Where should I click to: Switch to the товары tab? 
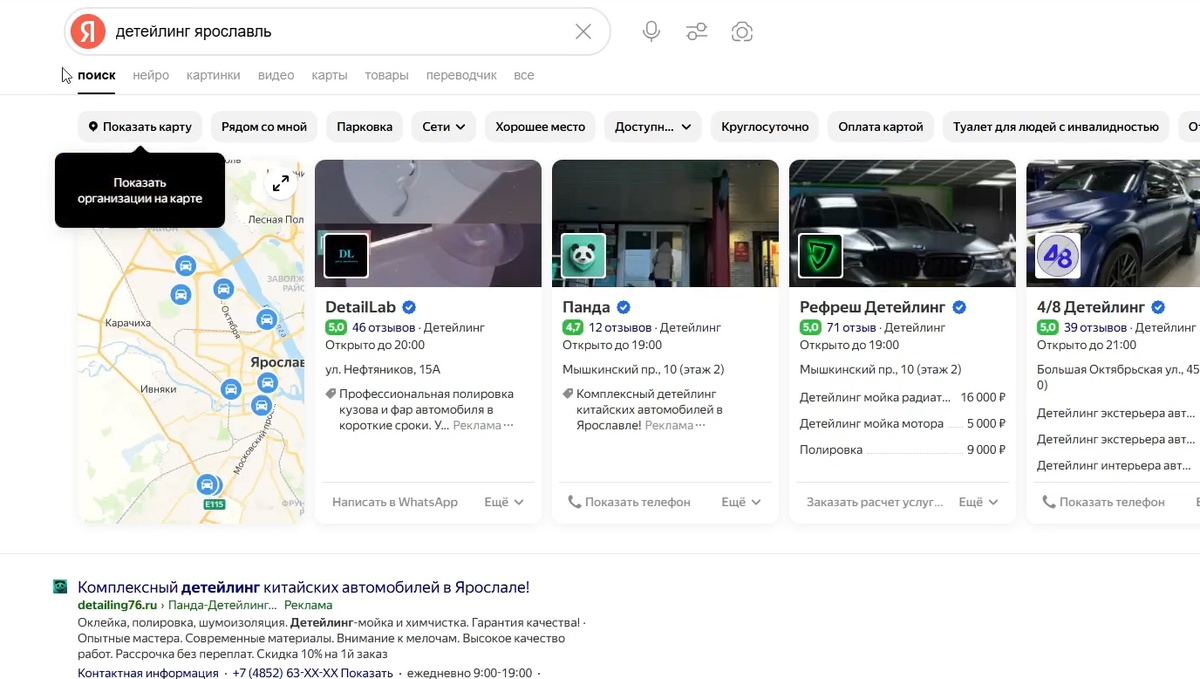point(387,75)
